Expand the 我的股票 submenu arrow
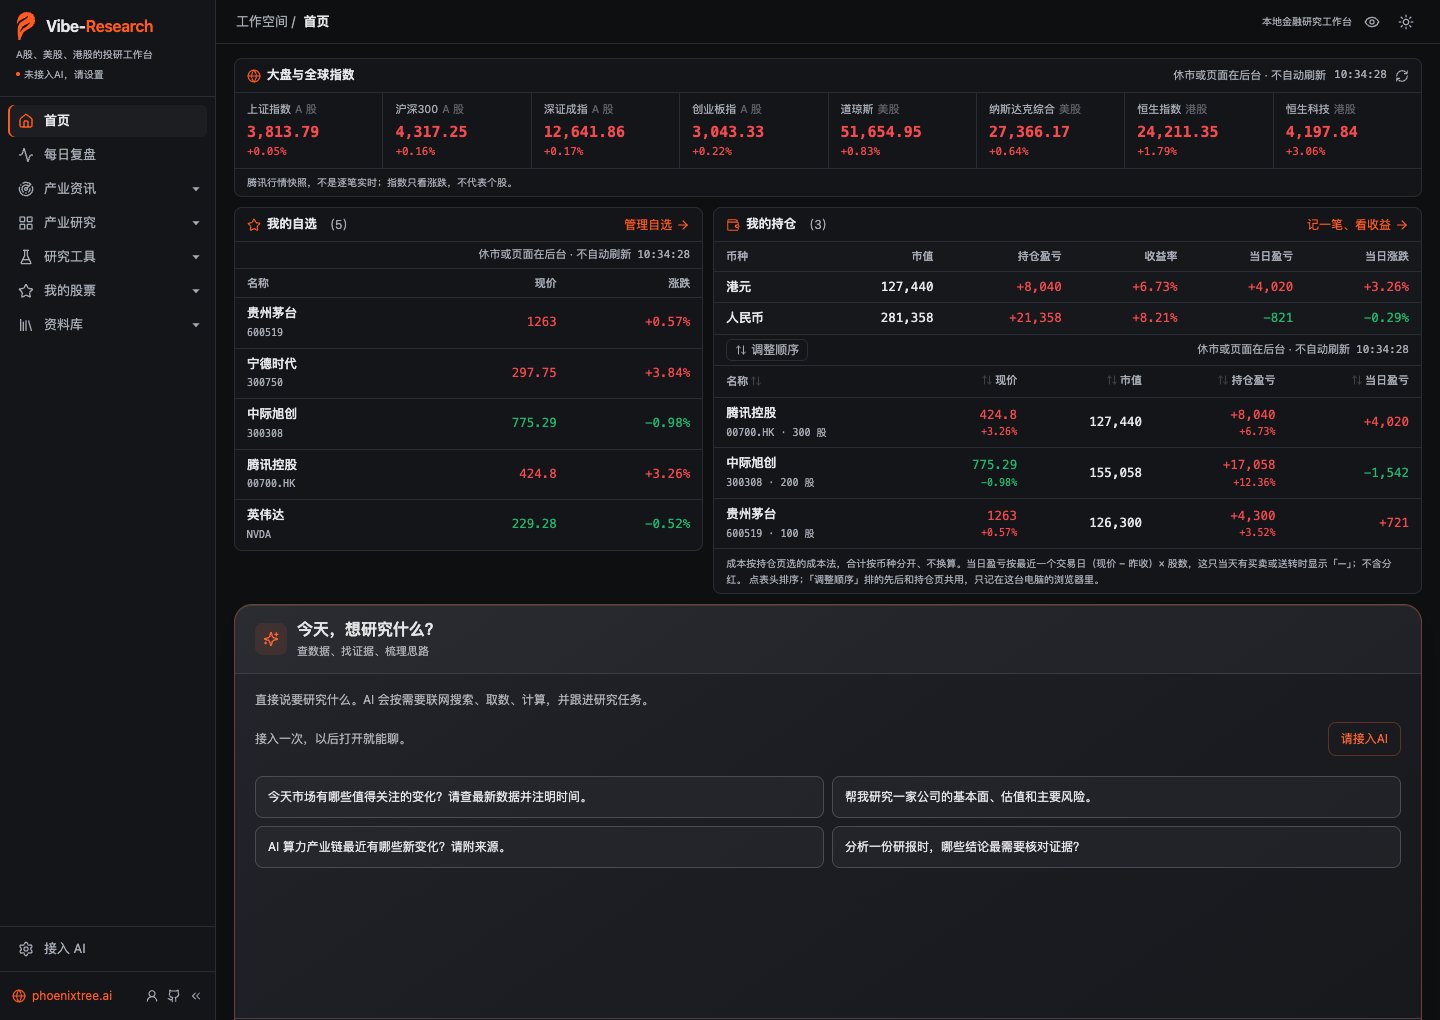 196,291
